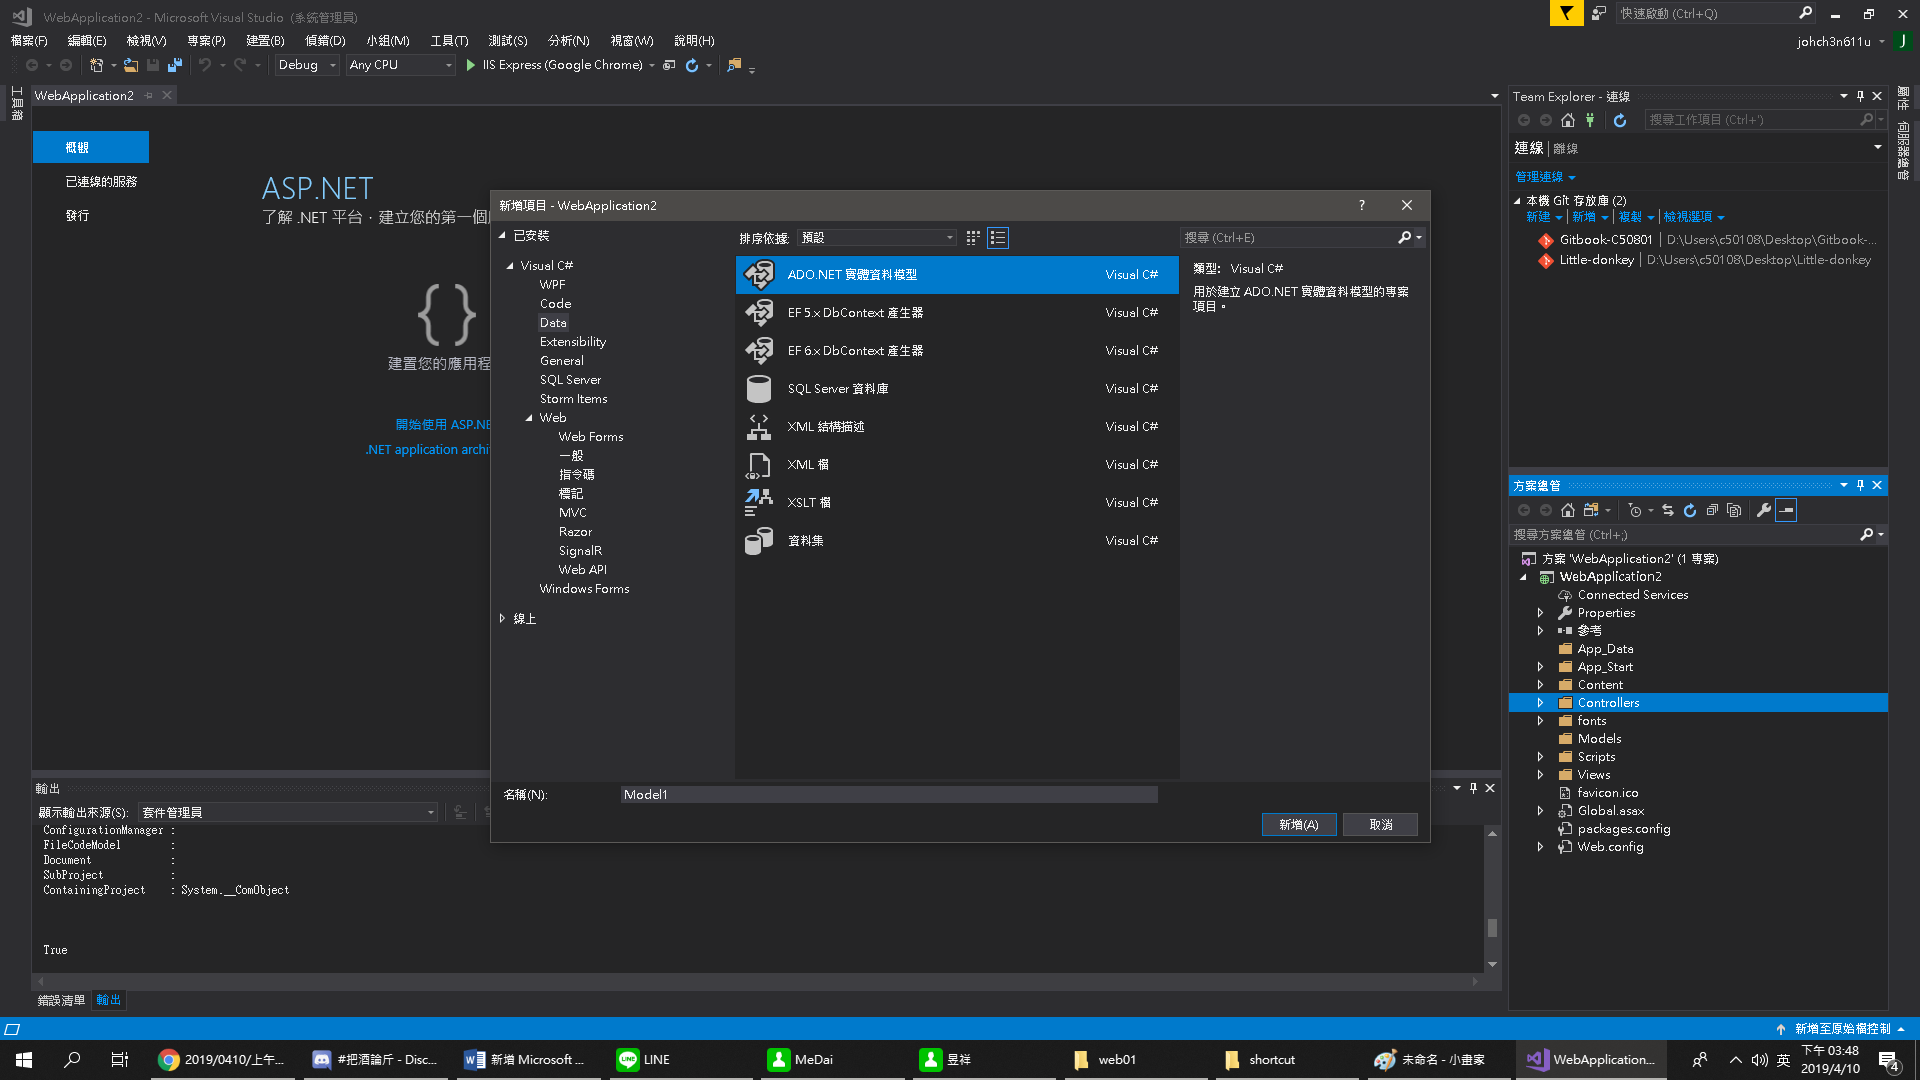1920x1080 pixels.
Task: Click Solution Explorer refresh icon
Action: (x=1690, y=510)
